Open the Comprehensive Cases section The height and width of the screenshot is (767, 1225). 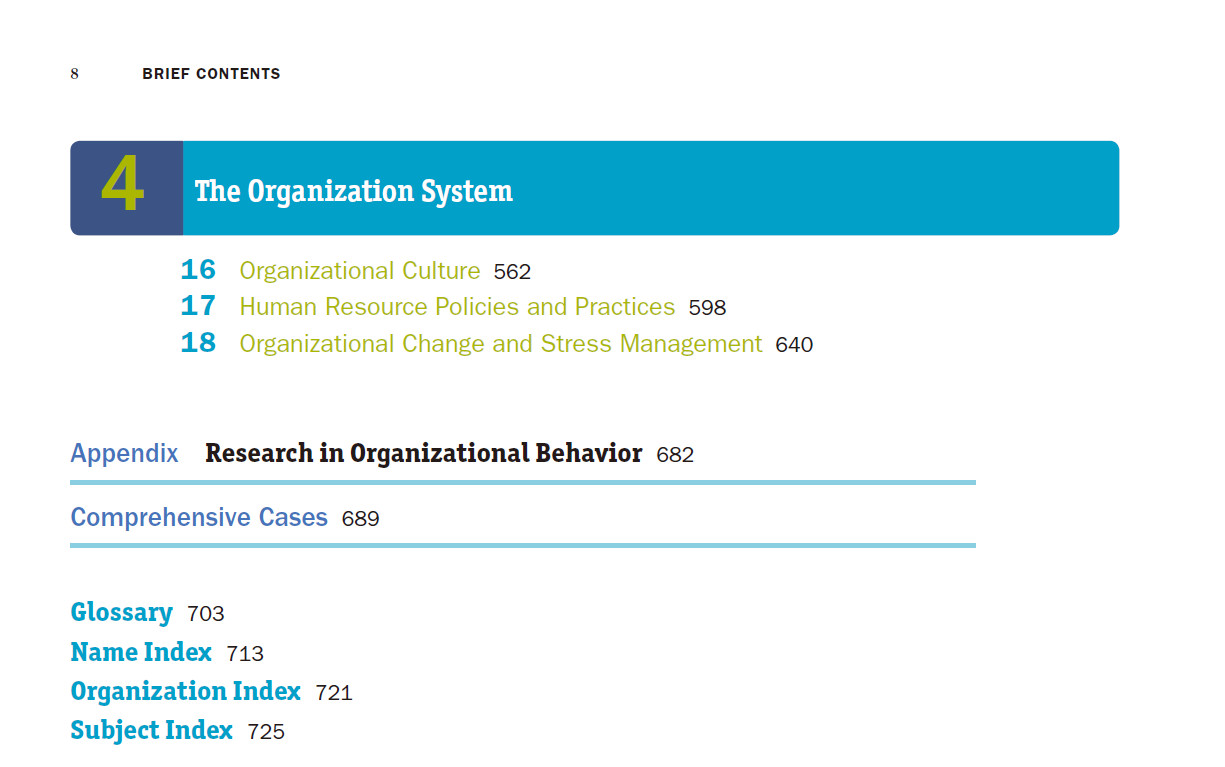[x=199, y=517]
